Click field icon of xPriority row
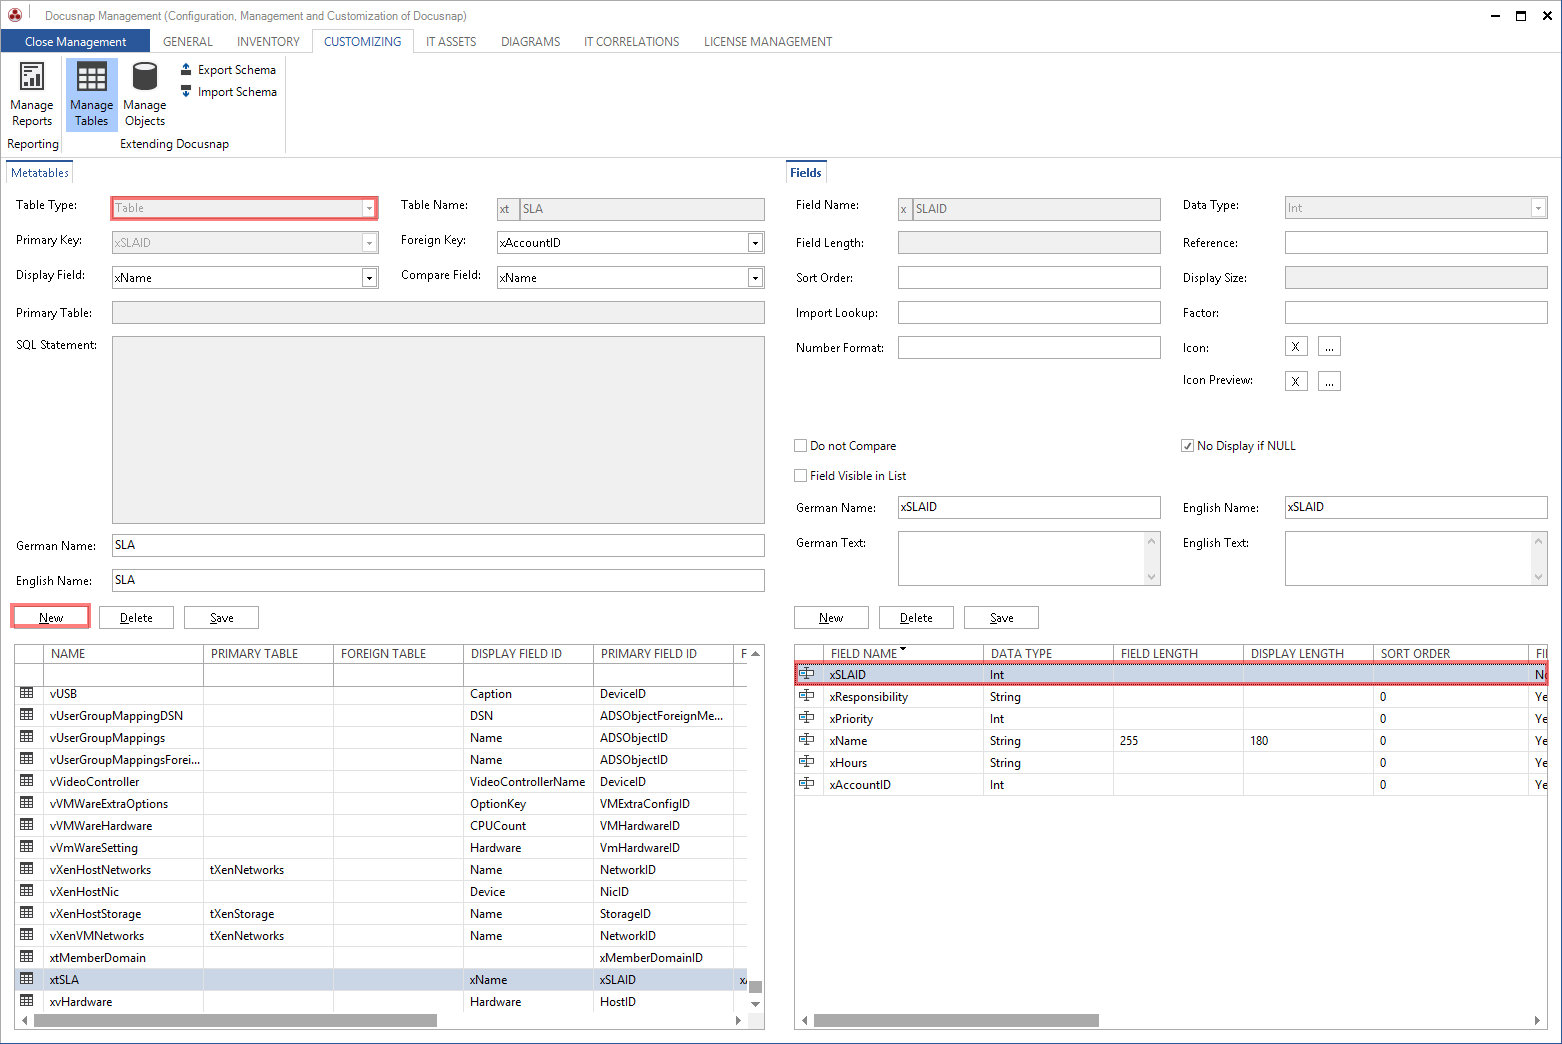Viewport: 1562px width, 1044px height. (807, 718)
